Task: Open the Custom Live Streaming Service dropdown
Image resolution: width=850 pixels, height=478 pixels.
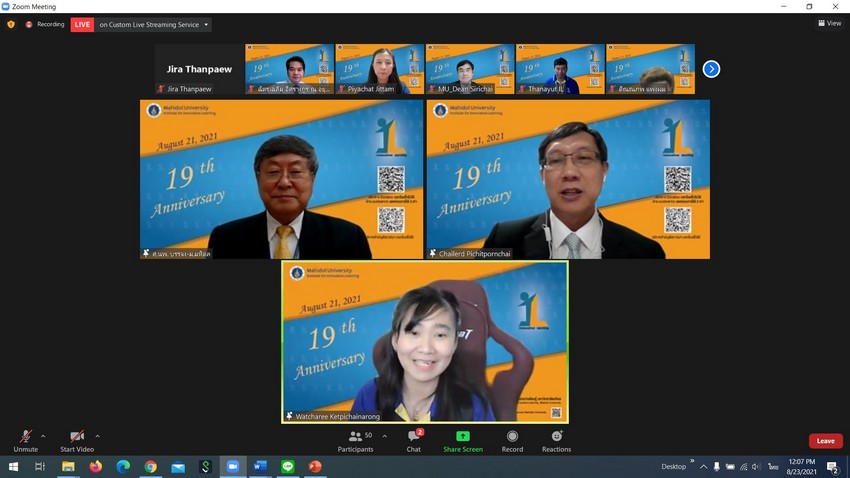Action: [x=206, y=25]
